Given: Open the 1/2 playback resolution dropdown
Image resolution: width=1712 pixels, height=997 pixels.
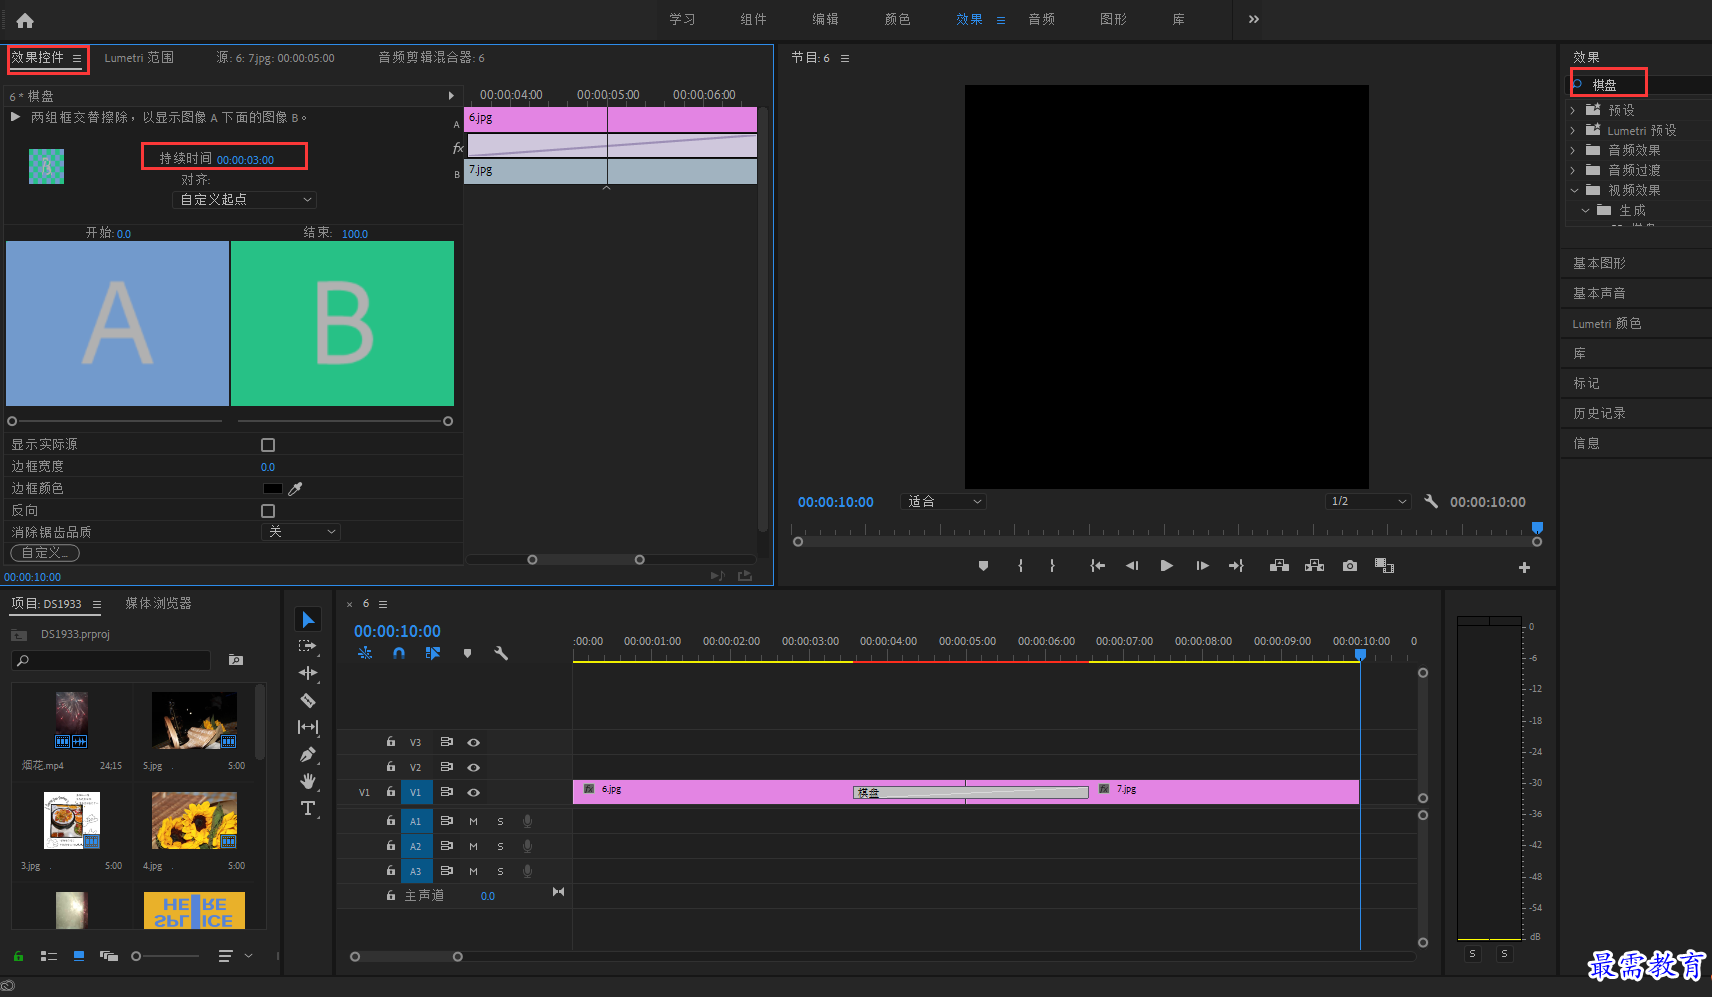Looking at the screenshot, I should tap(1367, 501).
